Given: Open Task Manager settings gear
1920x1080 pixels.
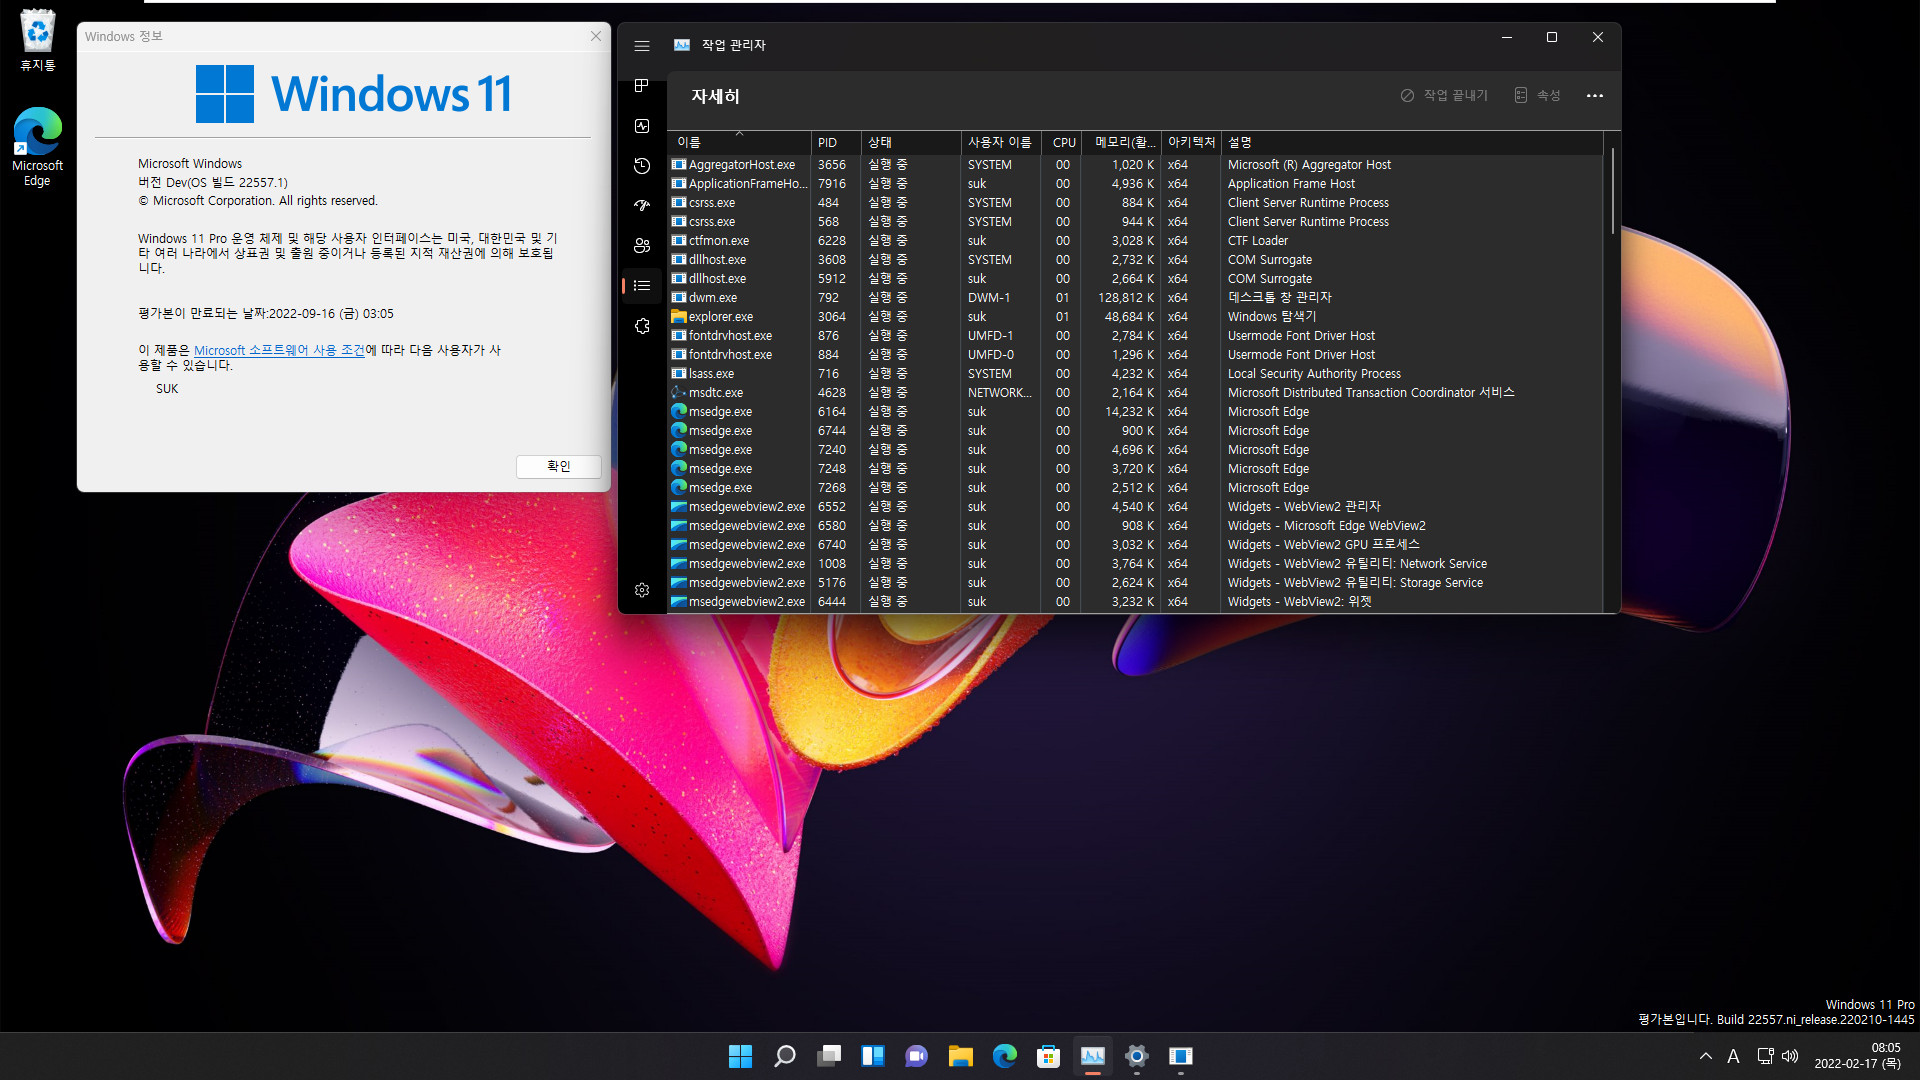Looking at the screenshot, I should [x=642, y=590].
